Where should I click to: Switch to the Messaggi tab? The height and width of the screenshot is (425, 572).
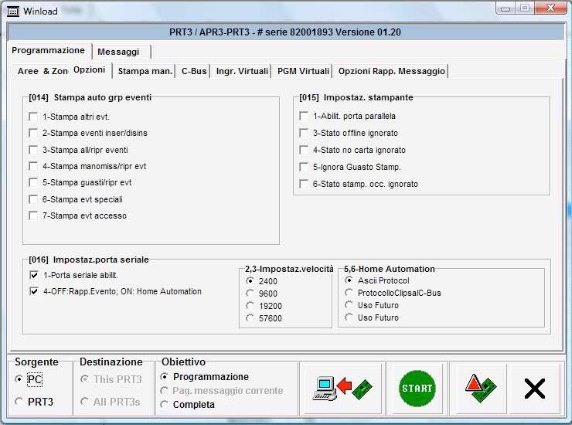point(119,52)
